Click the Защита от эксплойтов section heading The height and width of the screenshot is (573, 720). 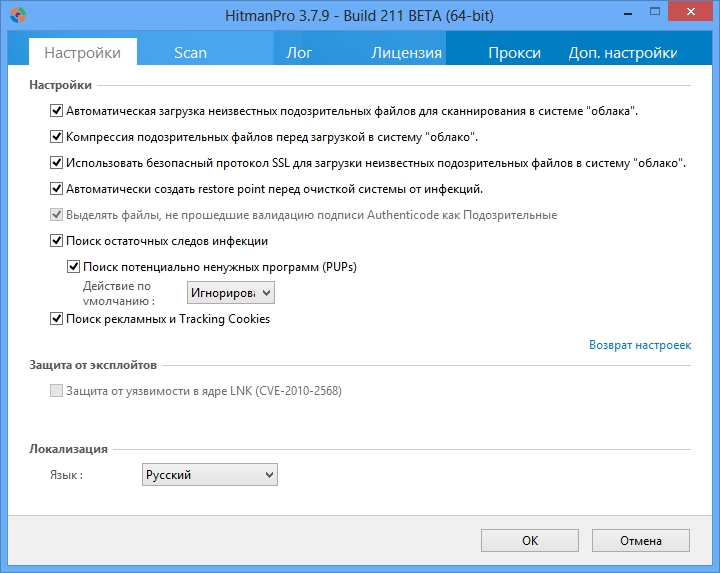[x=93, y=365]
